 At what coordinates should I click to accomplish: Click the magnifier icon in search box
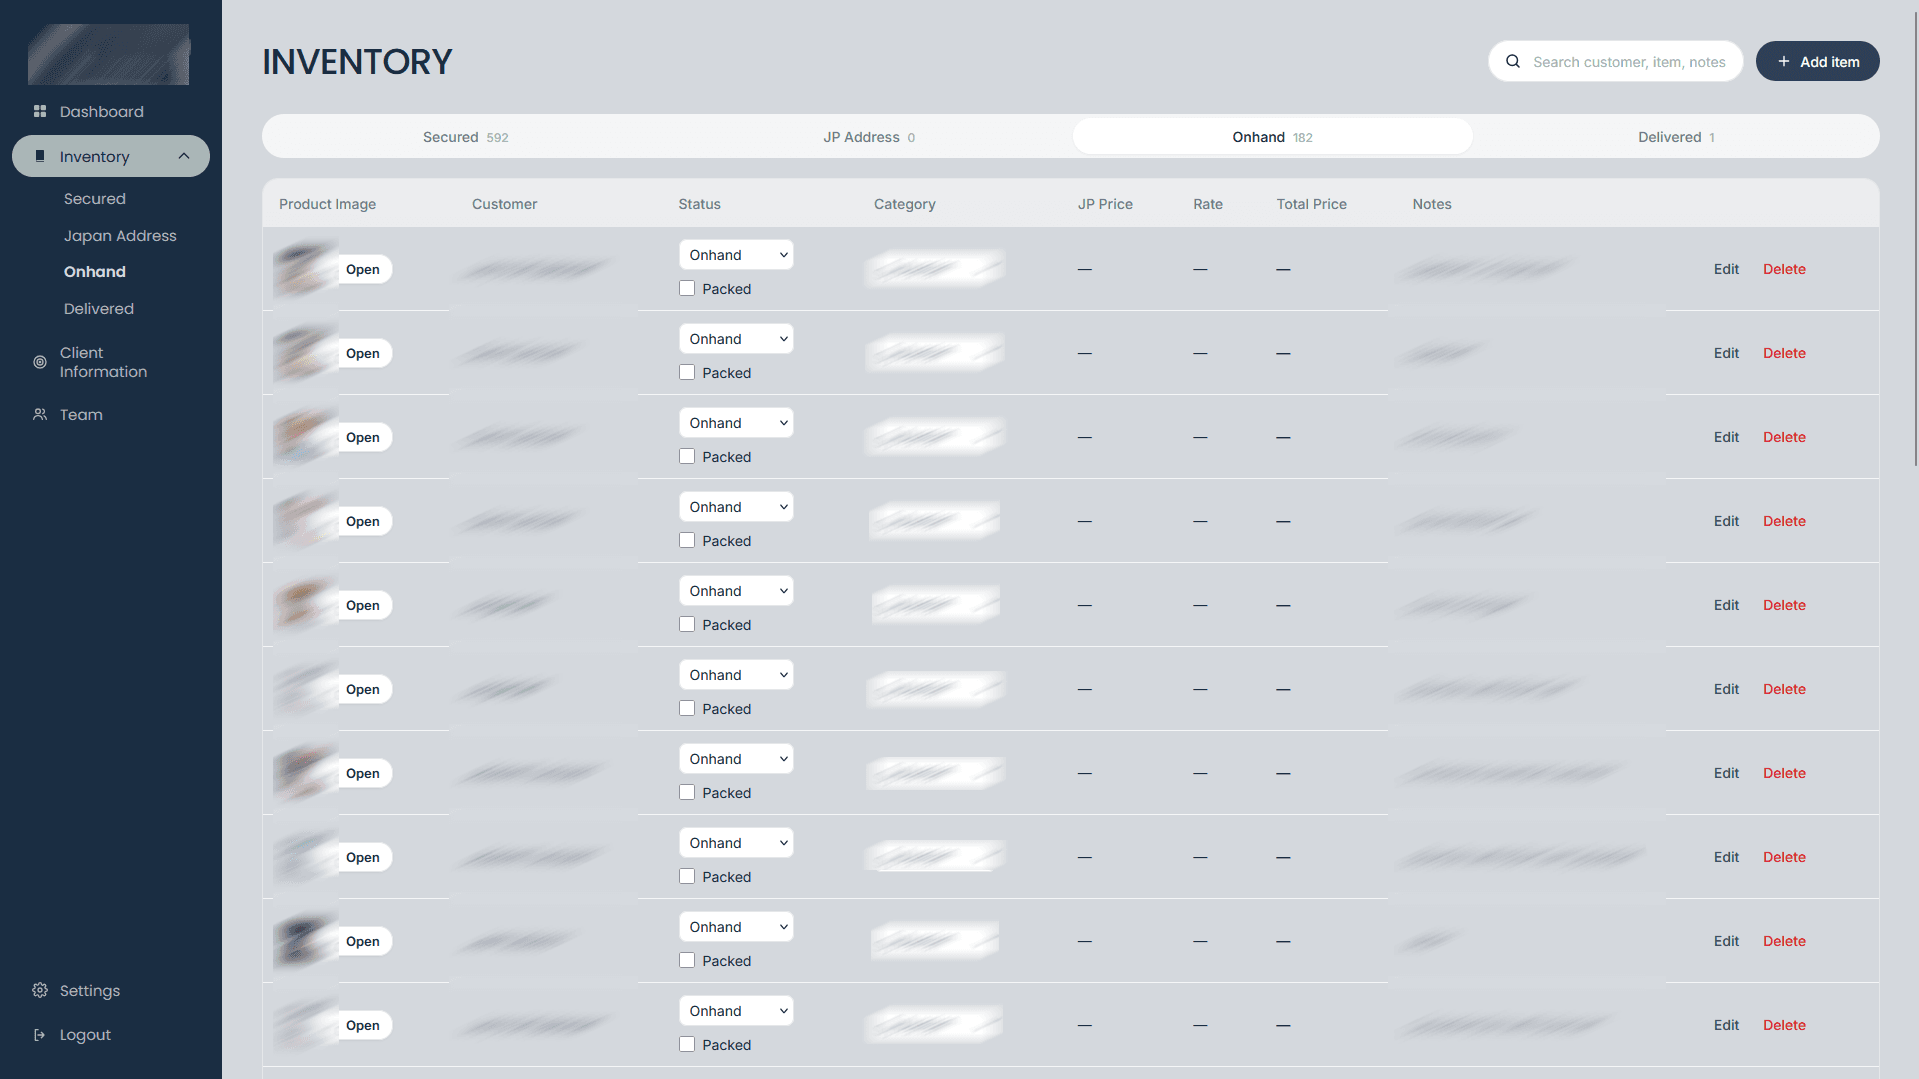click(1513, 61)
